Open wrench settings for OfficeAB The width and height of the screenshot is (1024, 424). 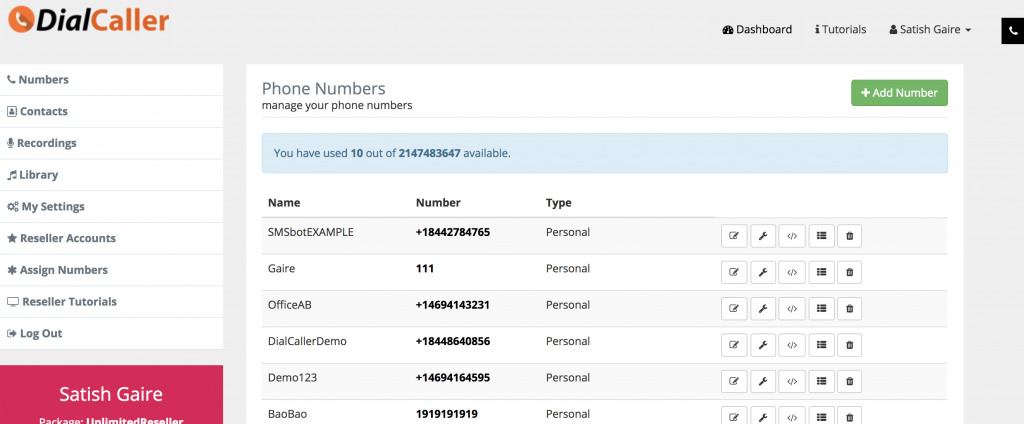click(x=763, y=308)
